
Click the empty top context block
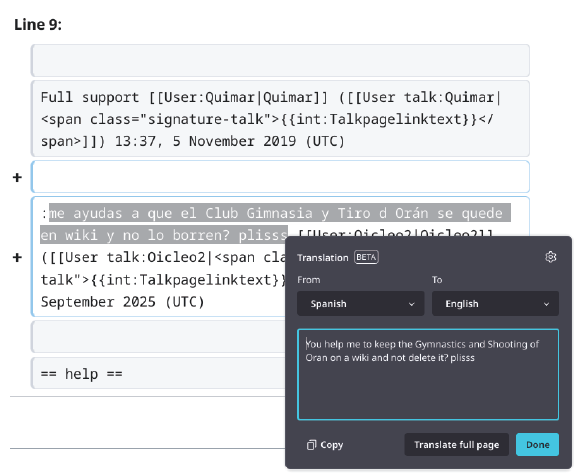tap(280, 61)
